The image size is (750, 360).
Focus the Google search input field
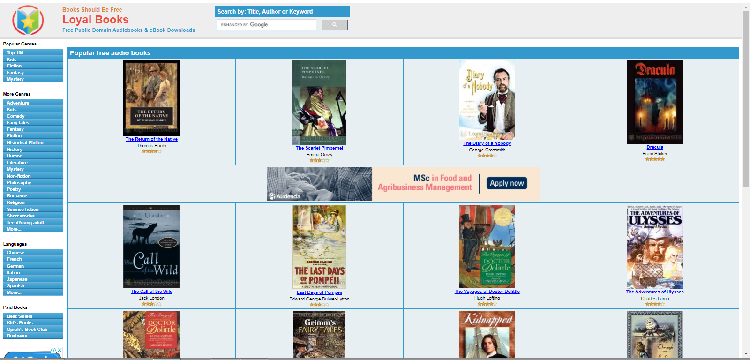(267, 25)
